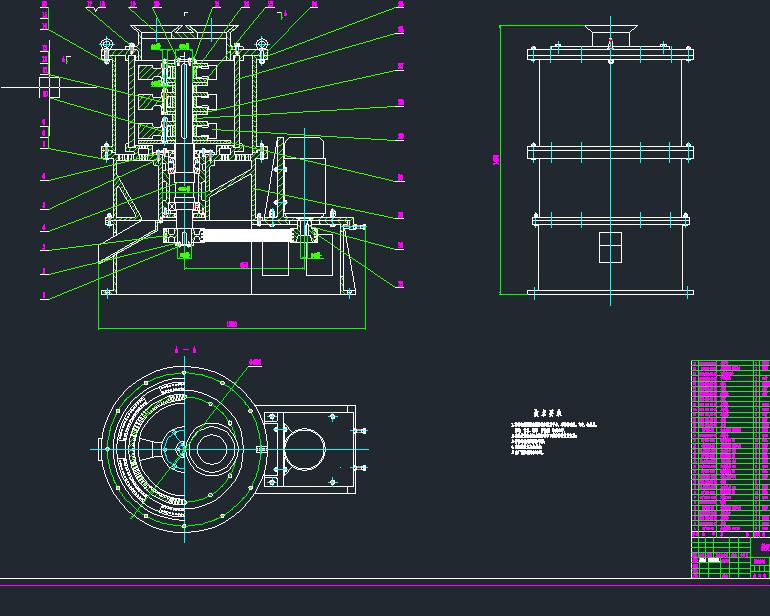Select the magenta parts list table

730,448
